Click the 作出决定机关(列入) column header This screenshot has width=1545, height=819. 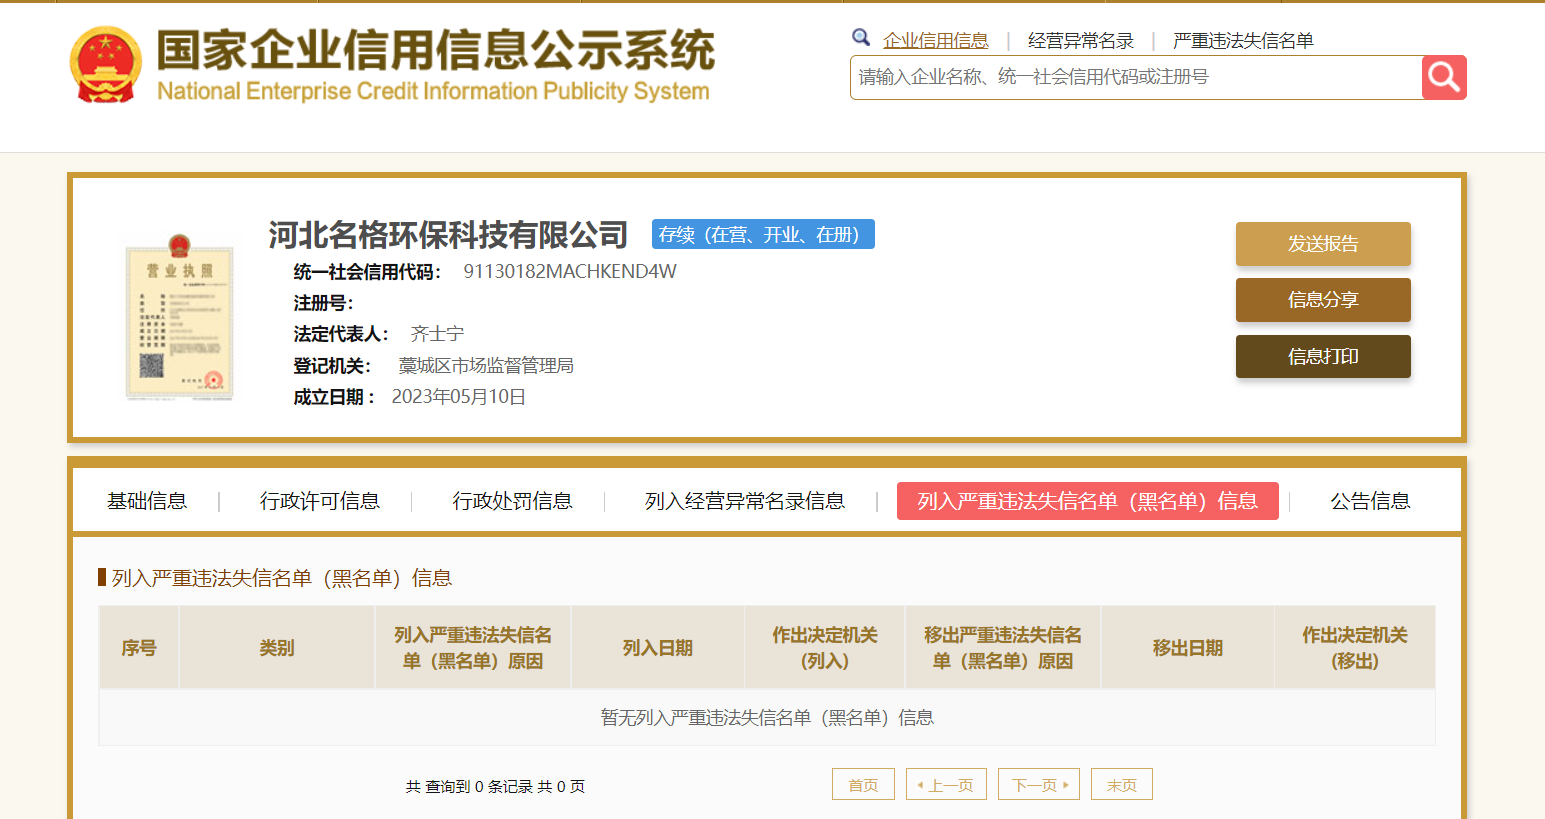[825, 648]
